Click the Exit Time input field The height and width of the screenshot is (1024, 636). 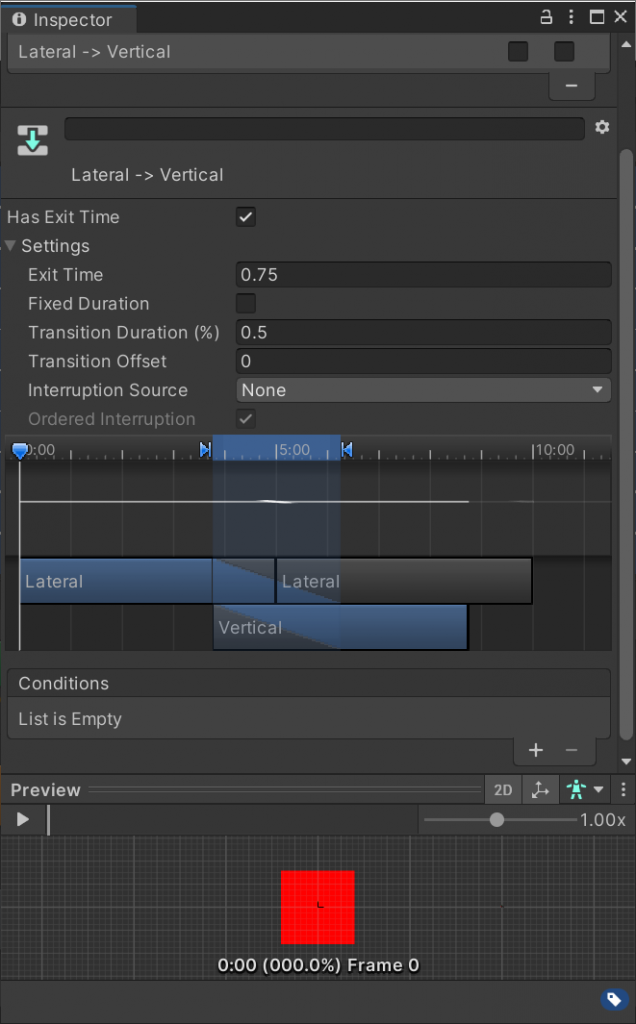(423, 275)
